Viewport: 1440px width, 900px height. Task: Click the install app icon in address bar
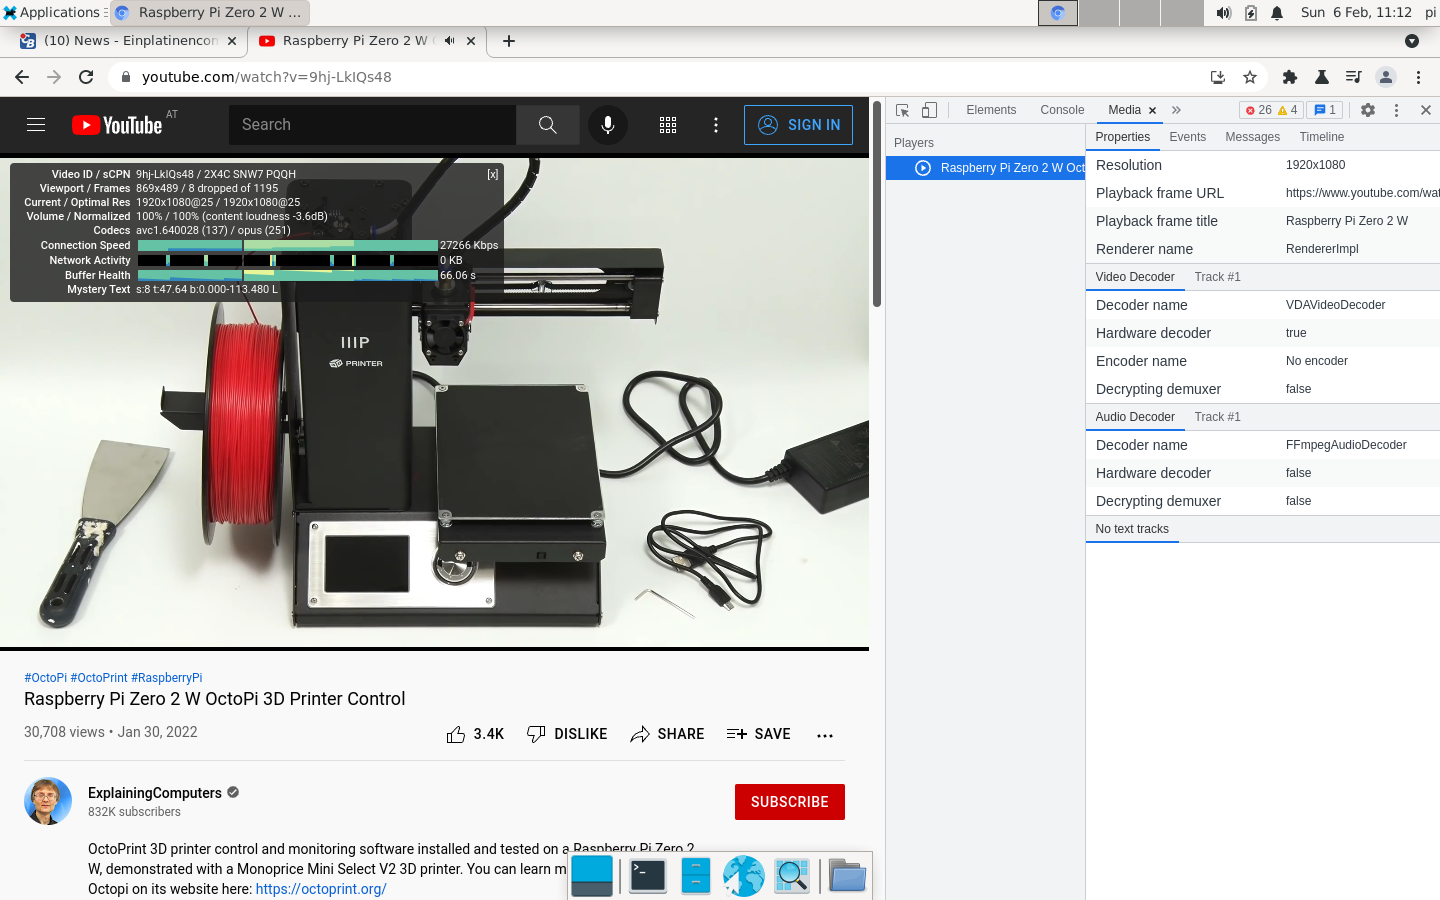(x=1217, y=77)
